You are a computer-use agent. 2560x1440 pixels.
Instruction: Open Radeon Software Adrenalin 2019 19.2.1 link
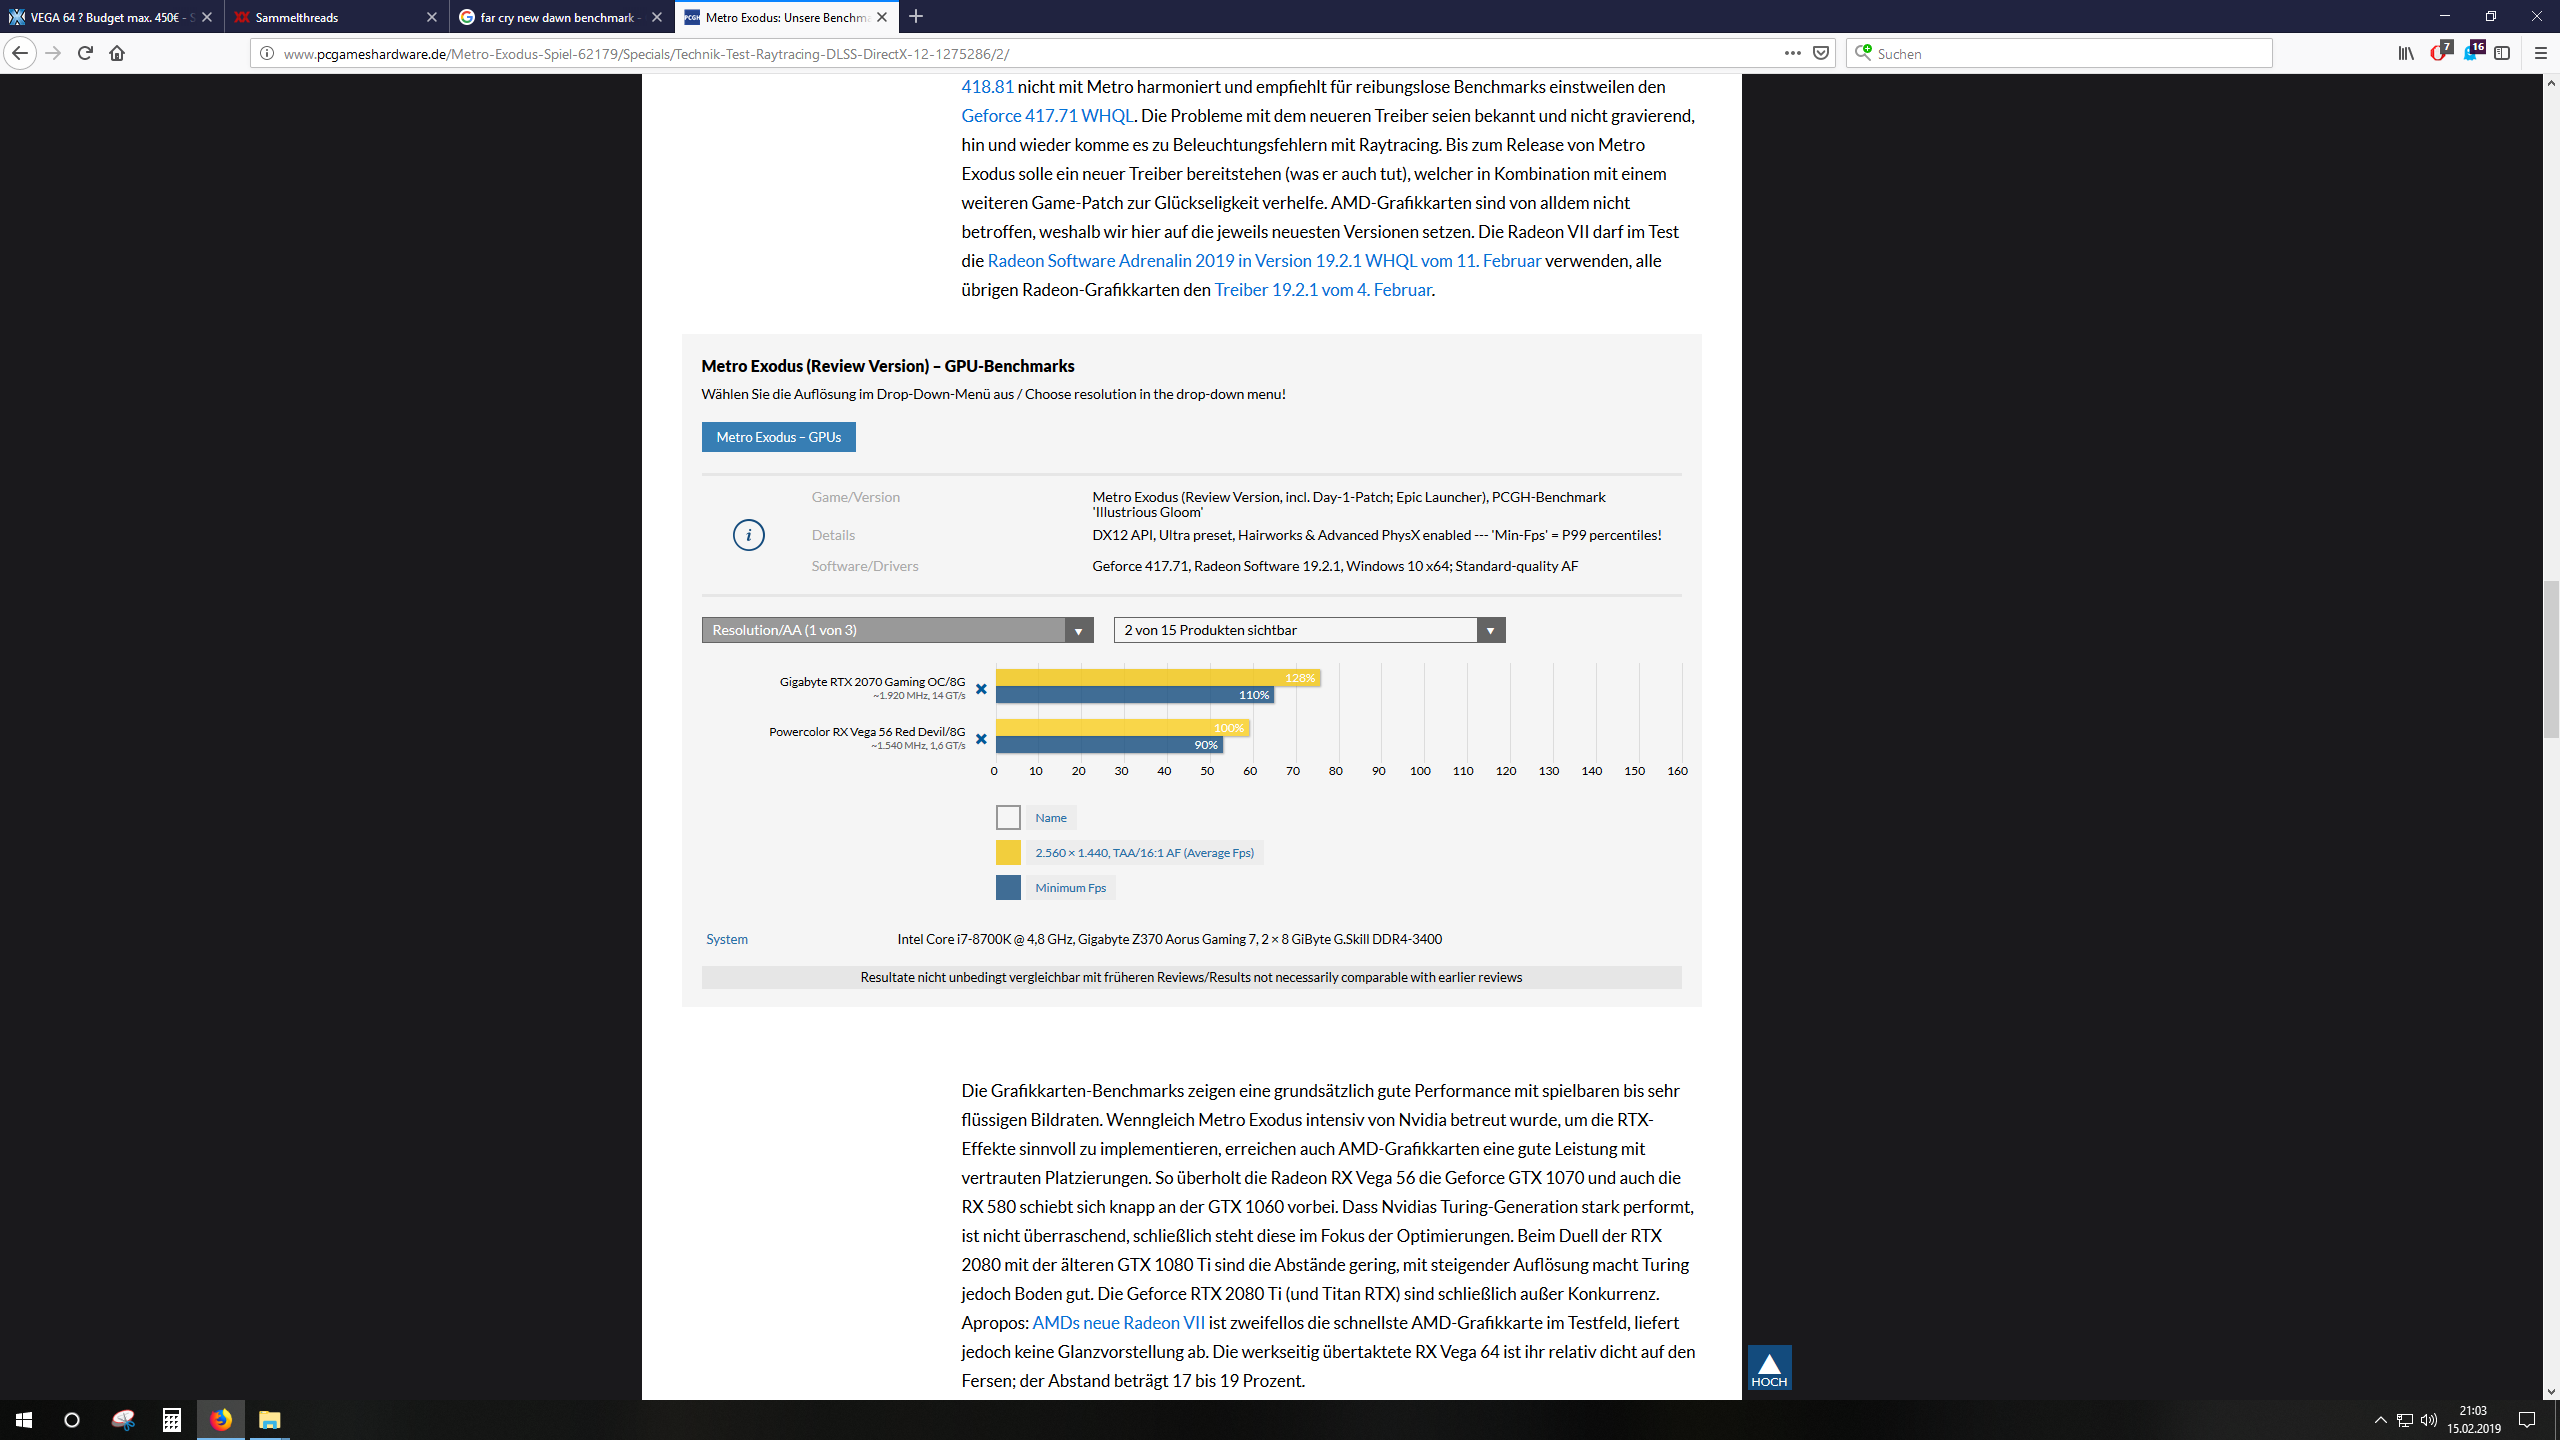tap(1265, 261)
